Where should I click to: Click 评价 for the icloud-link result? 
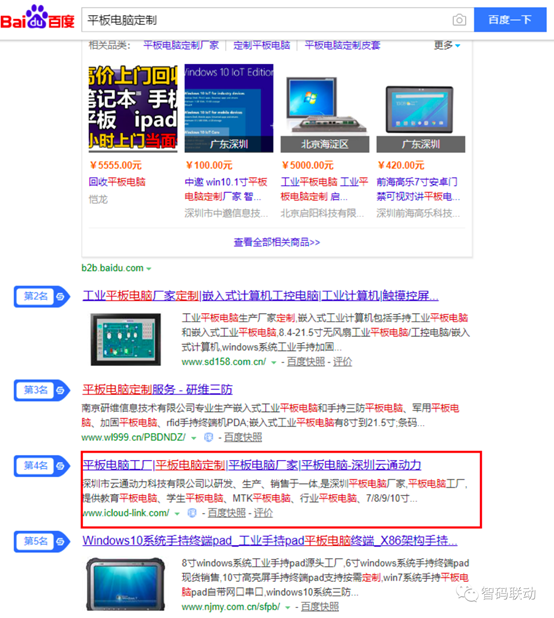click(263, 513)
